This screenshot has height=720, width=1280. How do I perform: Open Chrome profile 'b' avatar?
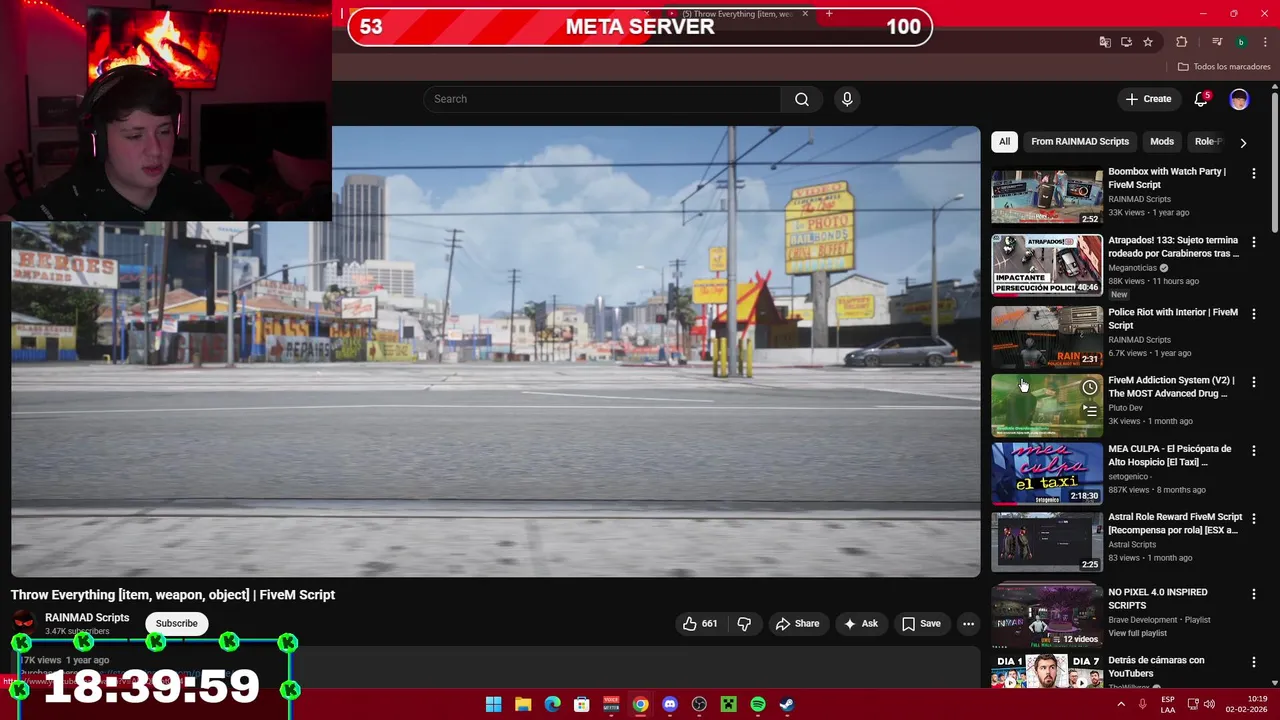click(1241, 42)
